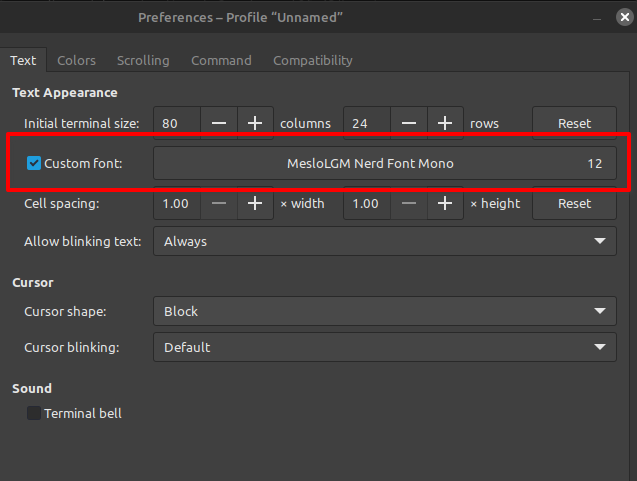
Task: Decrease the rows count with minus
Action: tap(409, 123)
